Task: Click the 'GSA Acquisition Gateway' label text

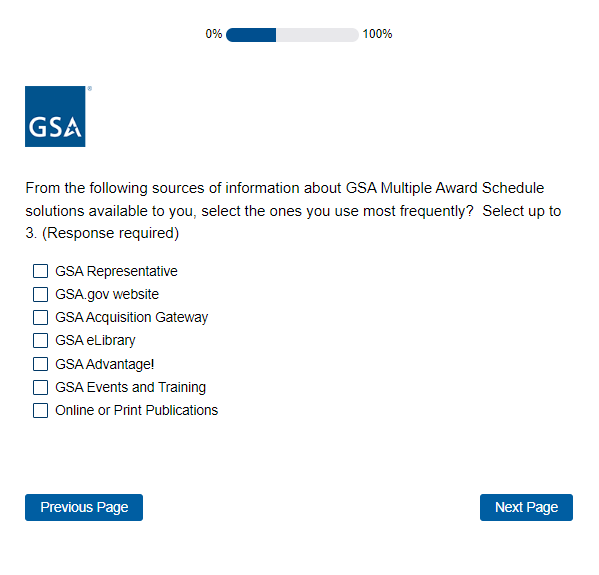Action: [132, 317]
